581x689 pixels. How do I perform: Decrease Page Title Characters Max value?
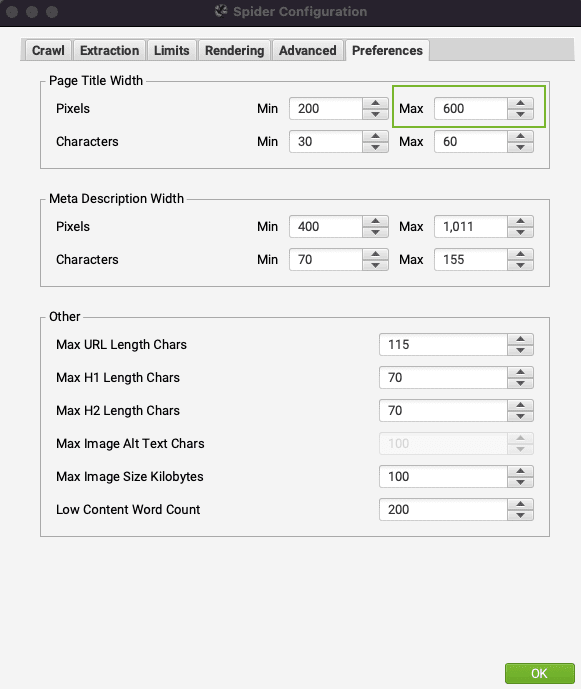tap(520, 147)
